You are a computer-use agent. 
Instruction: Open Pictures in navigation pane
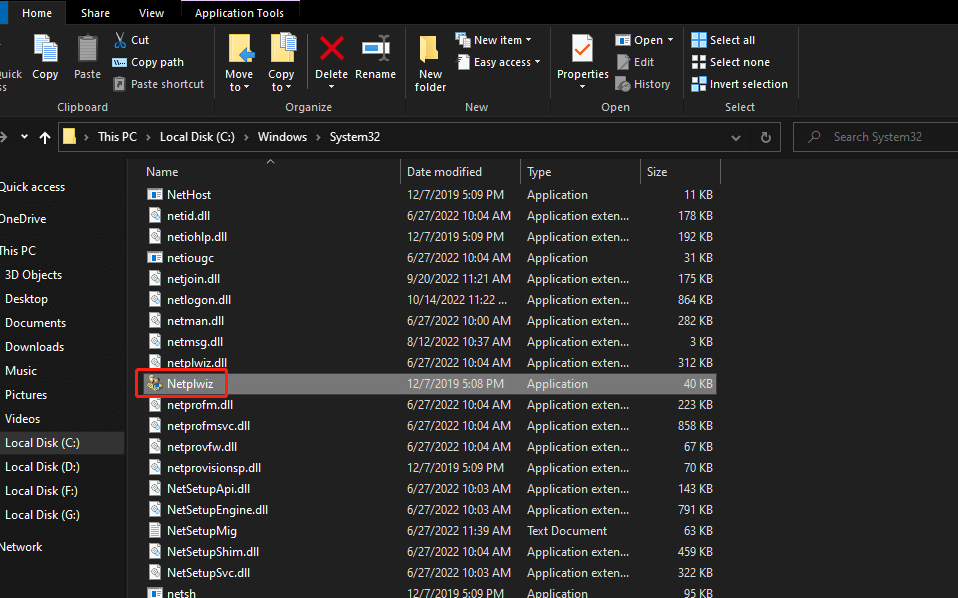pyautogui.click(x=26, y=395)
